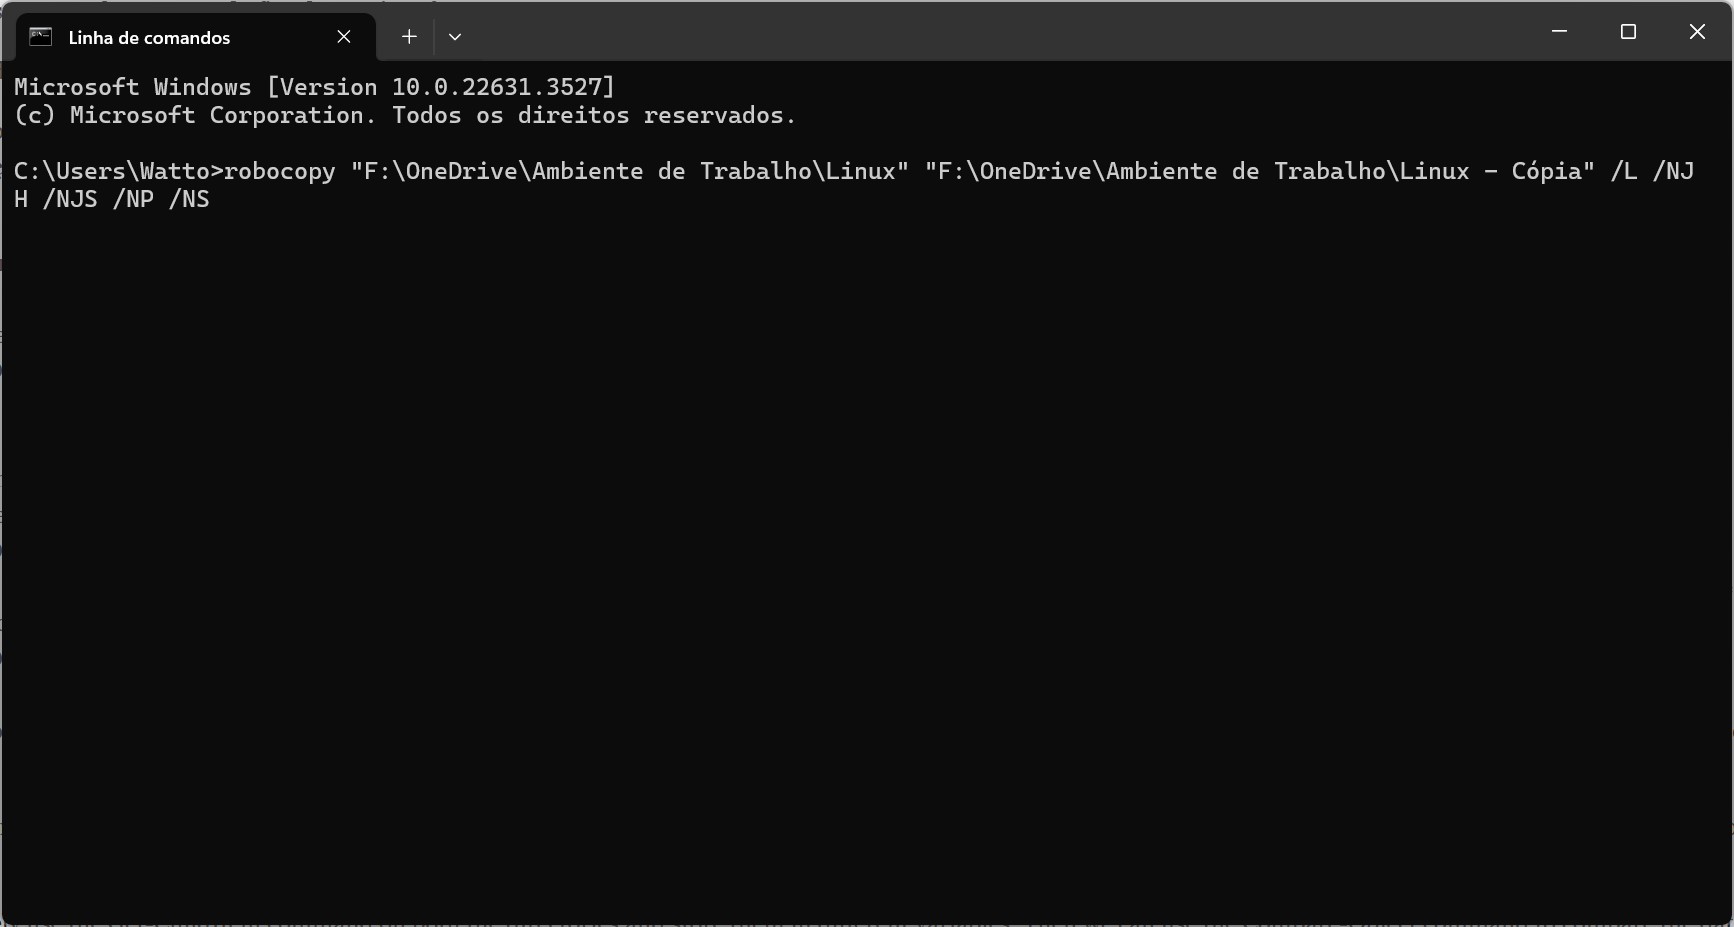Click the /L switch in the command

[1624, 171]
